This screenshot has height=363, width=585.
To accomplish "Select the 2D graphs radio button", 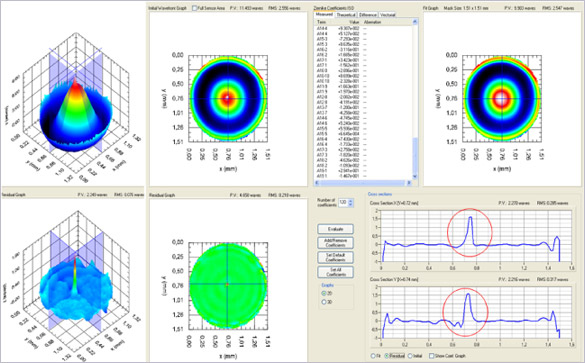I will pyautogui.click(x=324, y=293).
